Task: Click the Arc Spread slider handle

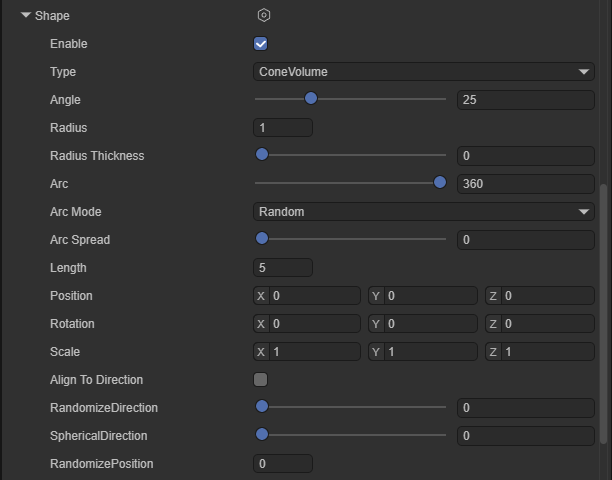Action: pos(262,238)
